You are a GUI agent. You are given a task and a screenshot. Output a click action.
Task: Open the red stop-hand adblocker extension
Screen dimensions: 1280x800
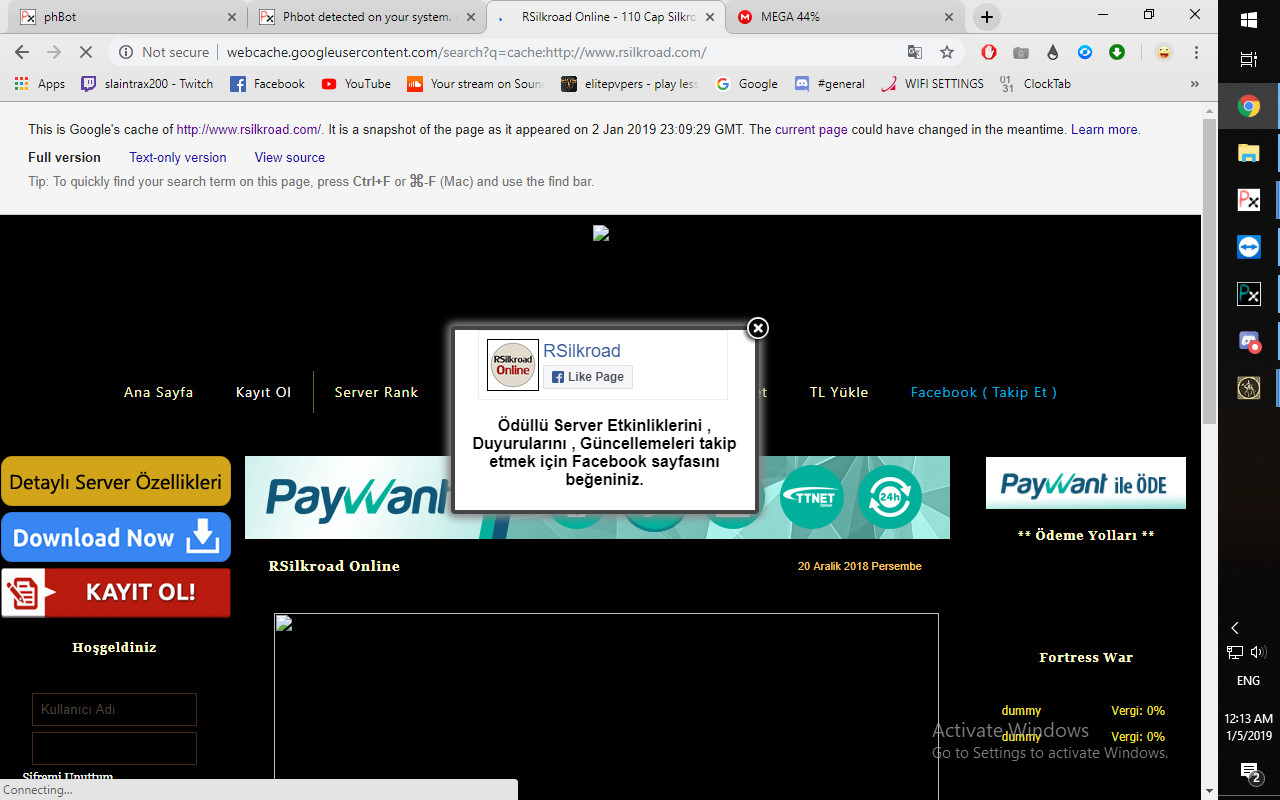tap(988, 52)
